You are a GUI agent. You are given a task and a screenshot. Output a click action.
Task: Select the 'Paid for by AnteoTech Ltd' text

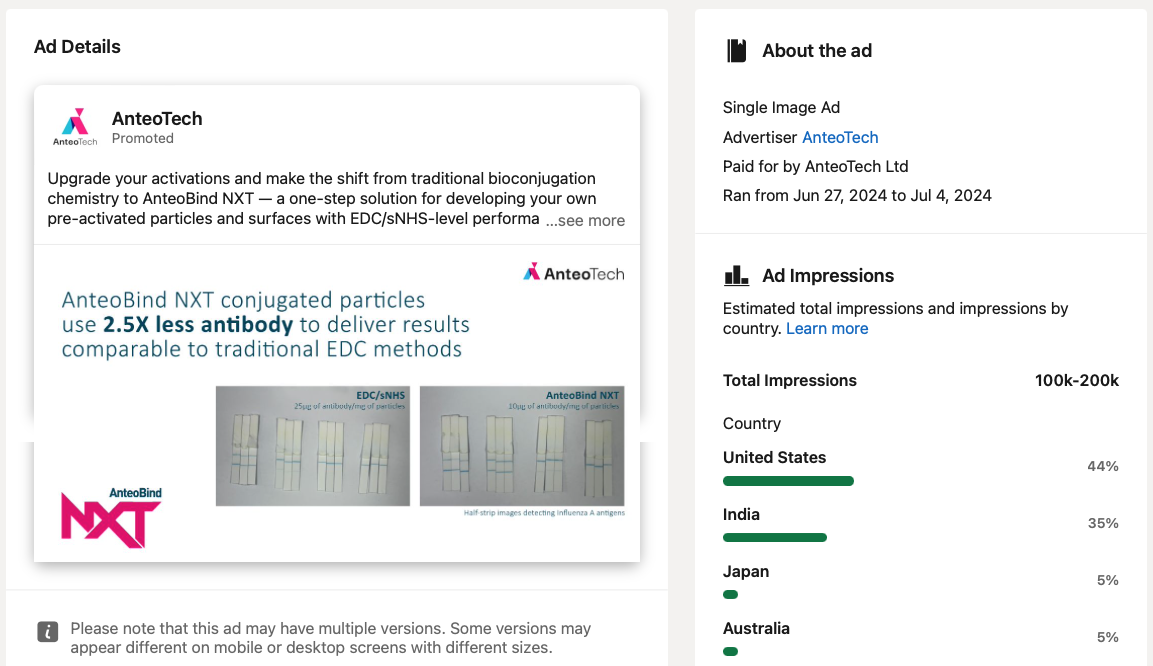click(x=815, y=167)
